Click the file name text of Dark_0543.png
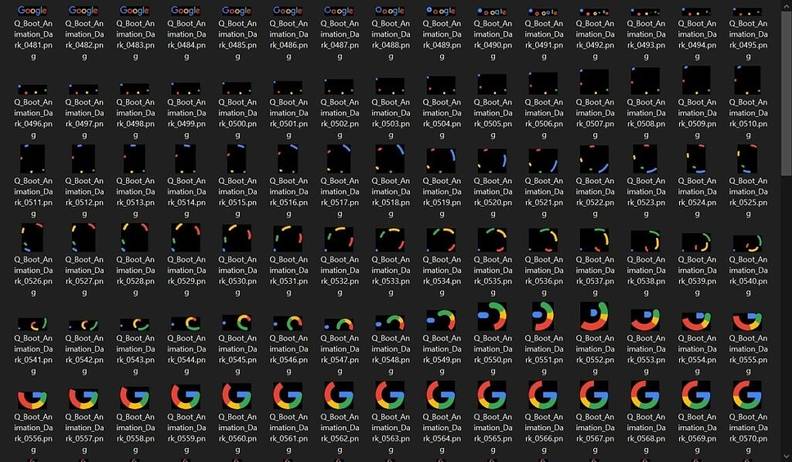The image size is (792, 462). point(135,355)
